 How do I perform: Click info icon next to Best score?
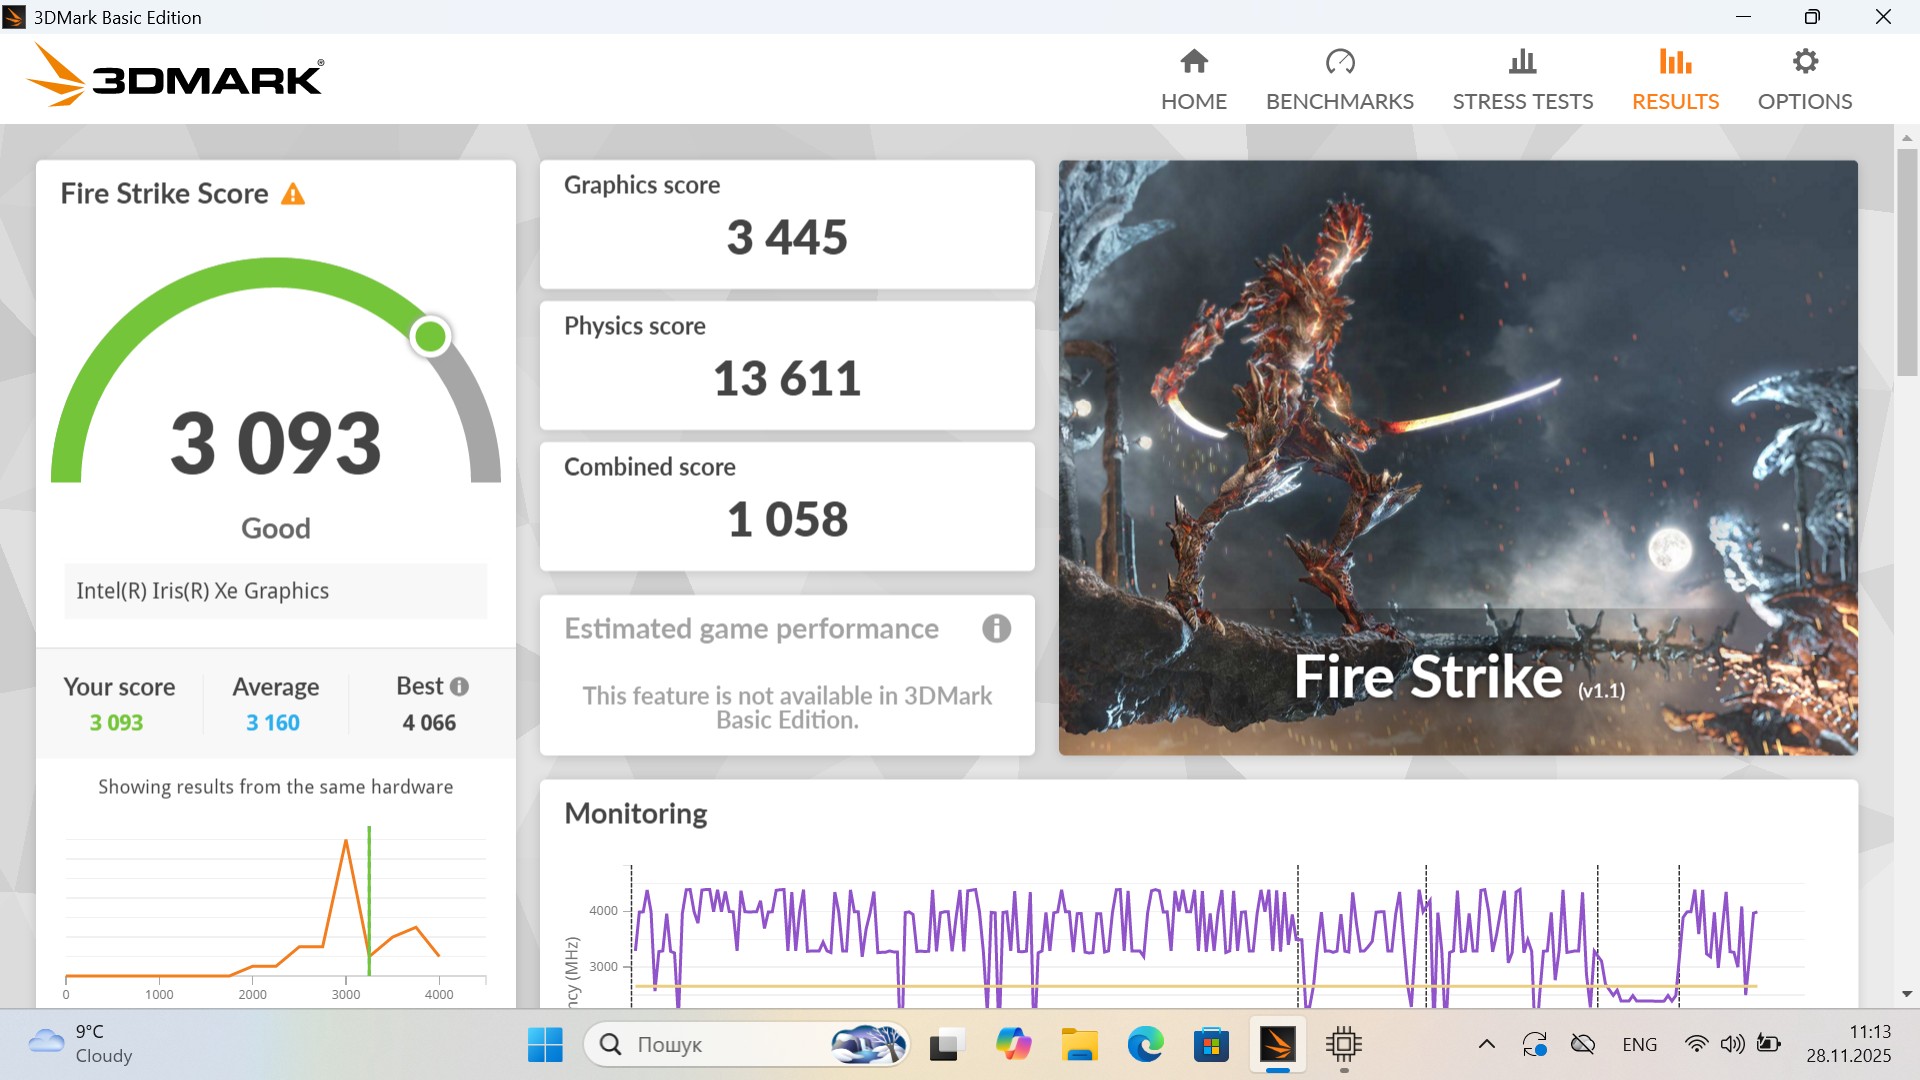459,687
